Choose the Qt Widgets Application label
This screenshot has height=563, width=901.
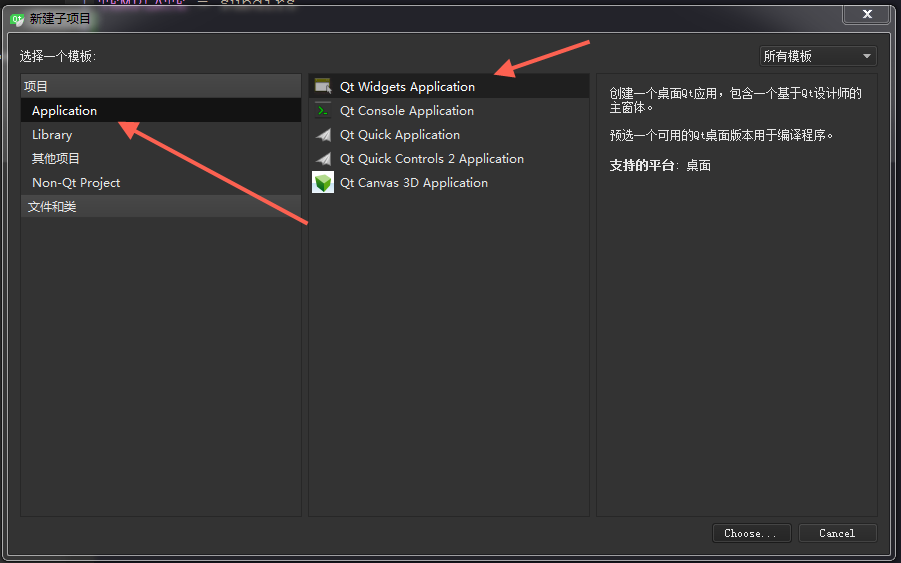coord(407,87)
